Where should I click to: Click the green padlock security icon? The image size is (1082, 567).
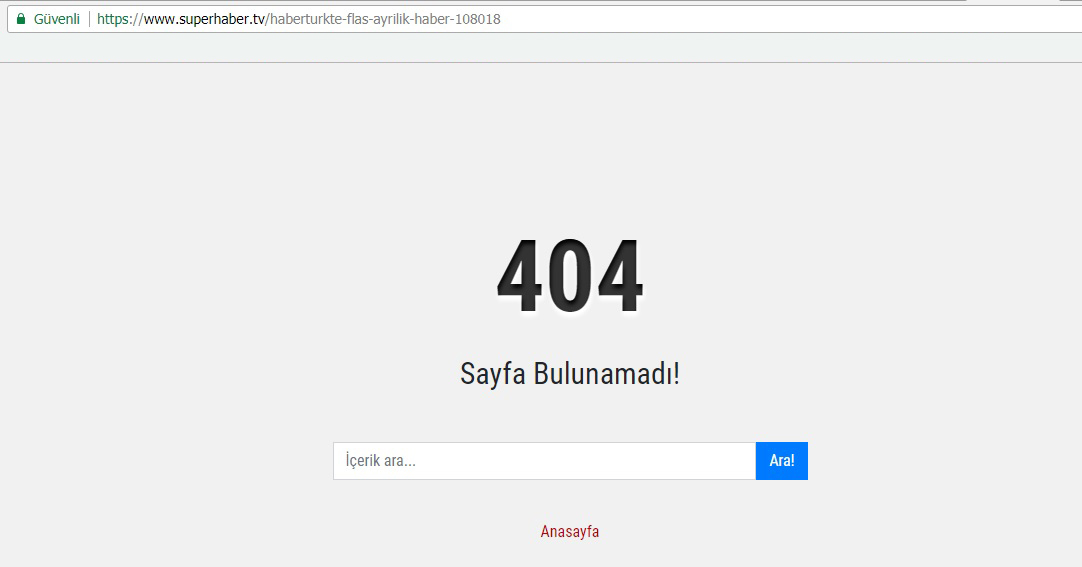(20, 19)
